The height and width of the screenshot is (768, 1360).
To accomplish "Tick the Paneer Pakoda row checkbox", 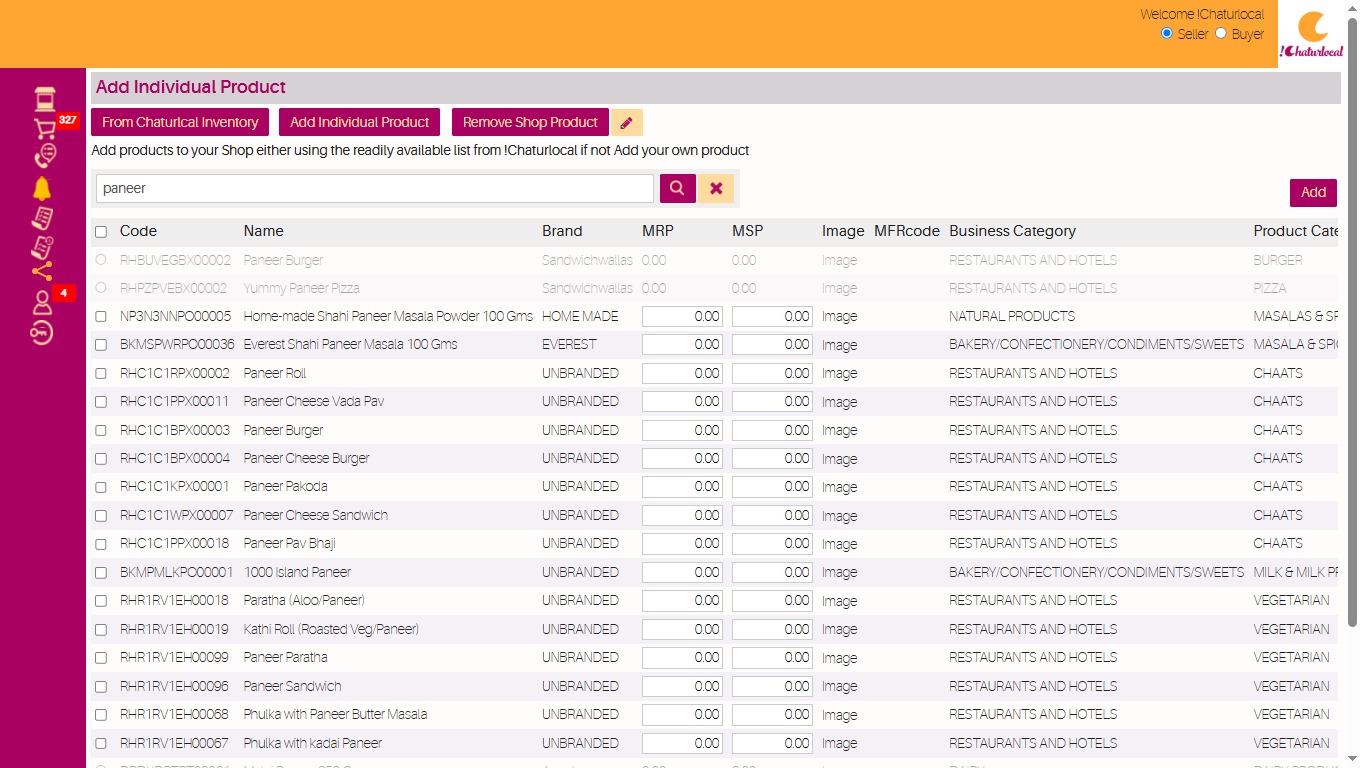I will pyautogui.click(x=101, y=487).
